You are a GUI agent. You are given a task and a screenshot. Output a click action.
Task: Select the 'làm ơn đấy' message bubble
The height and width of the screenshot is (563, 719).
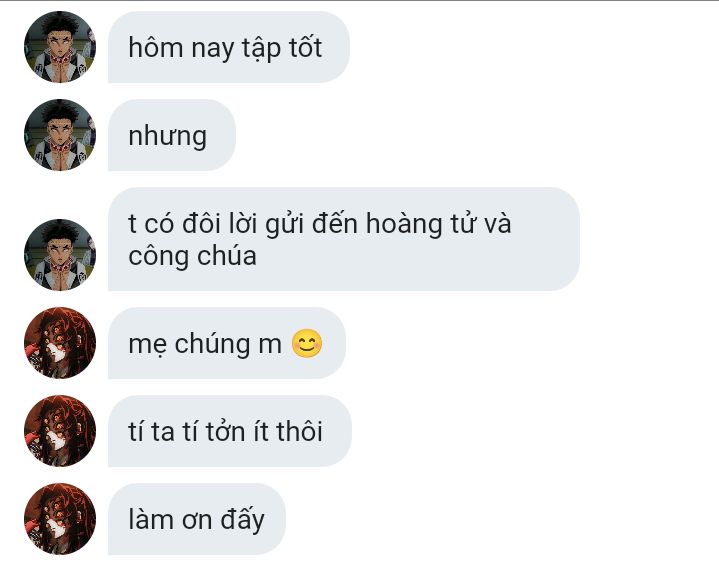197,519
